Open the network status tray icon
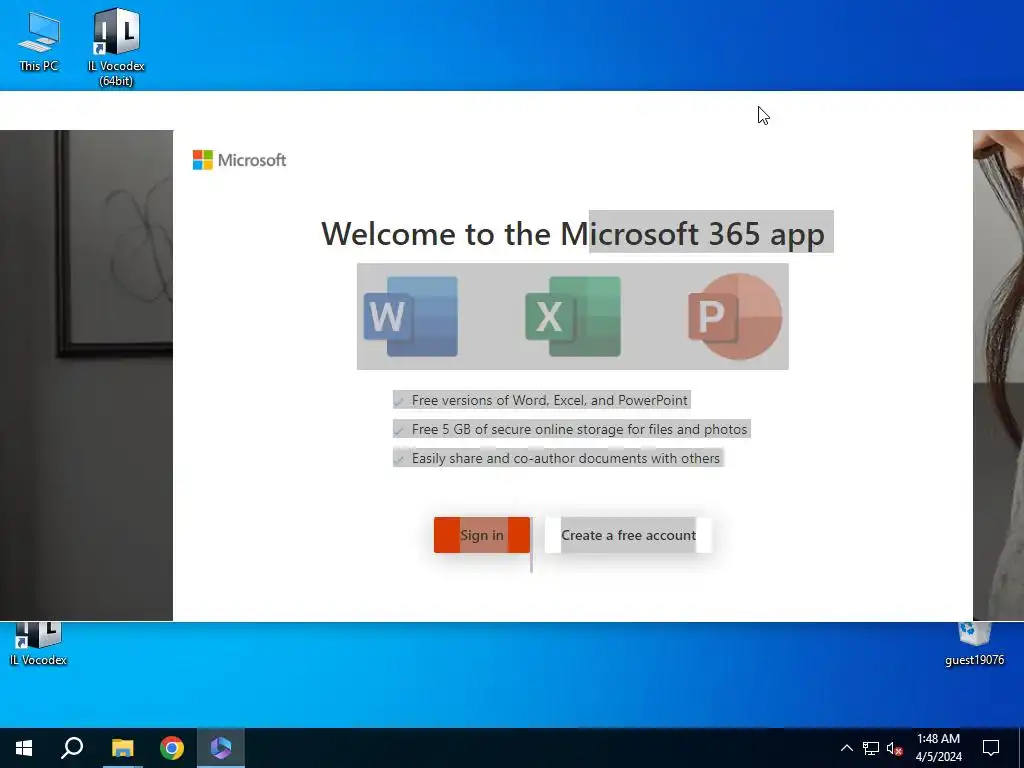 coord(871,748)
